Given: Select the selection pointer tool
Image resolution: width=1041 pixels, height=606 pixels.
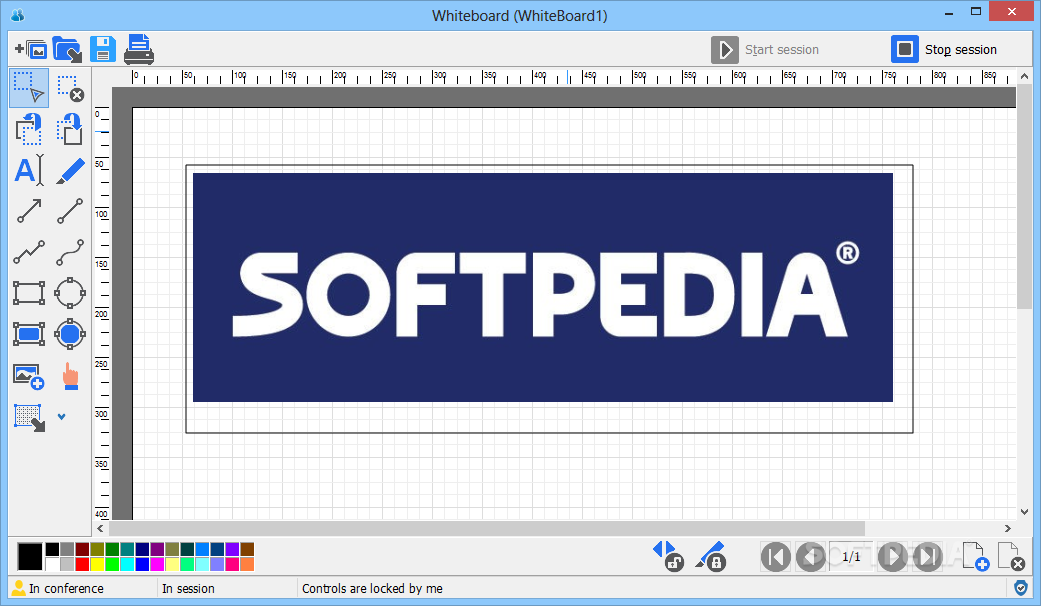Looking at the screenshot, I should point(29,88).
